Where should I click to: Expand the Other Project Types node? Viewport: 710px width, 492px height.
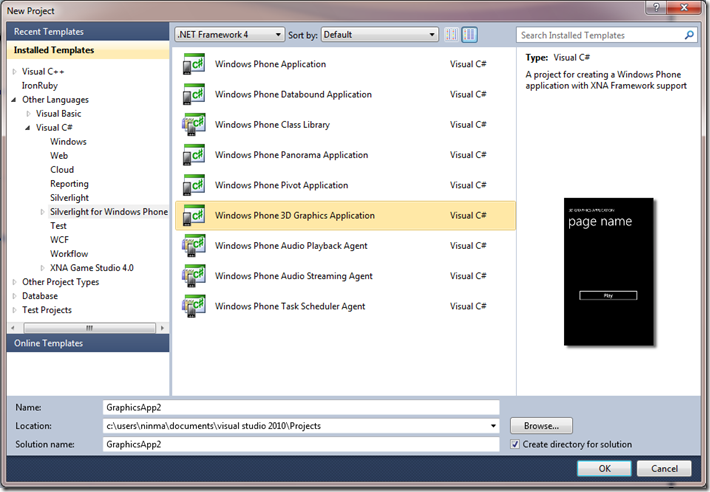coord(14,282)
